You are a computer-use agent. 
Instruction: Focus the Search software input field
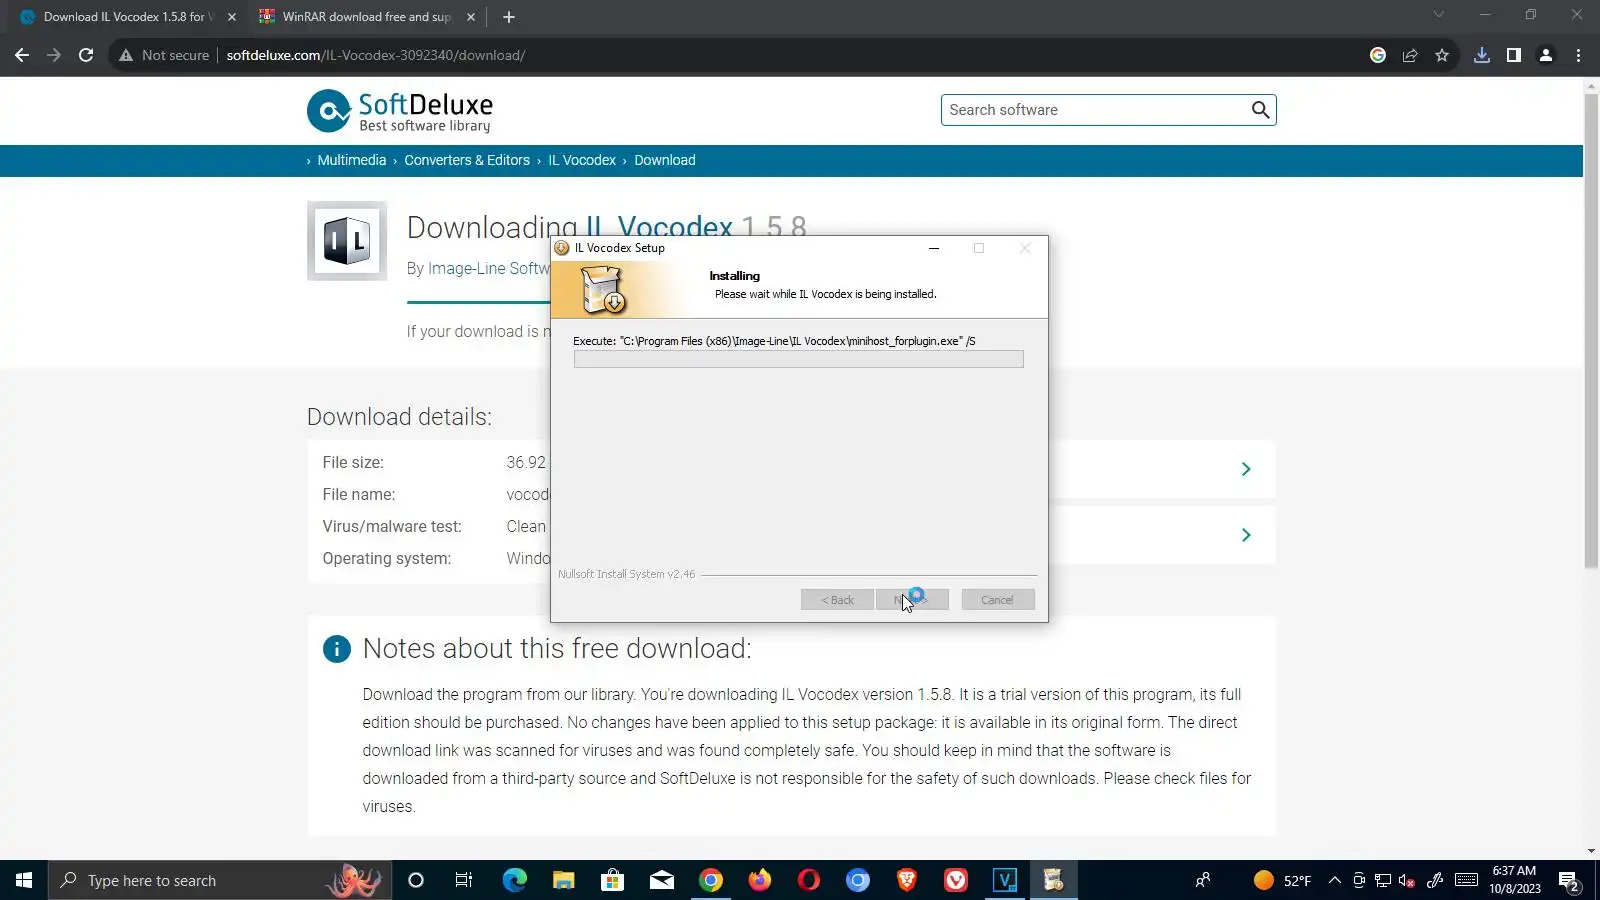pyautogui.click(x=1095, y=110)
